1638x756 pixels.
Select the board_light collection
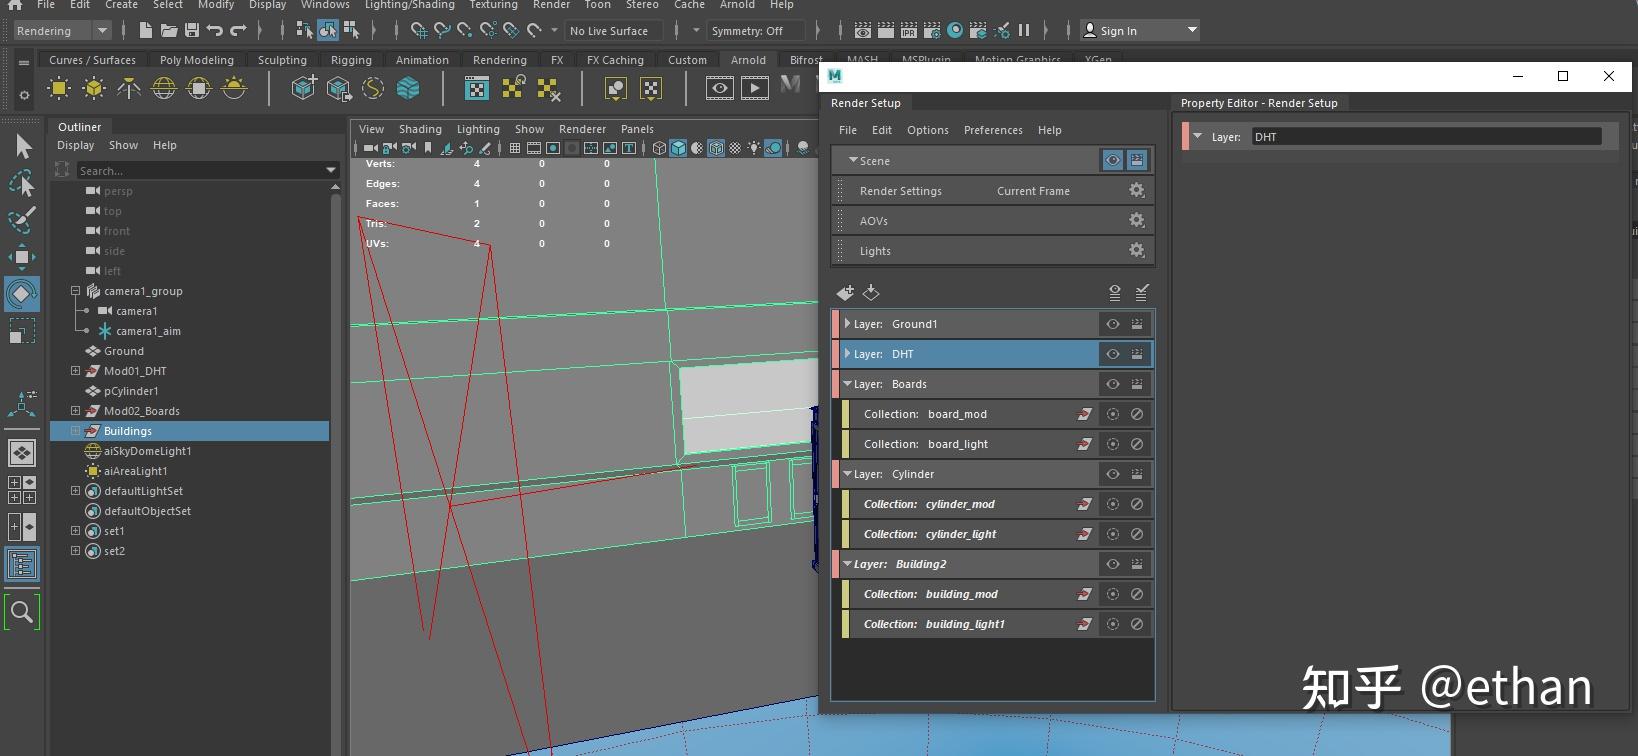click(957, 444)
